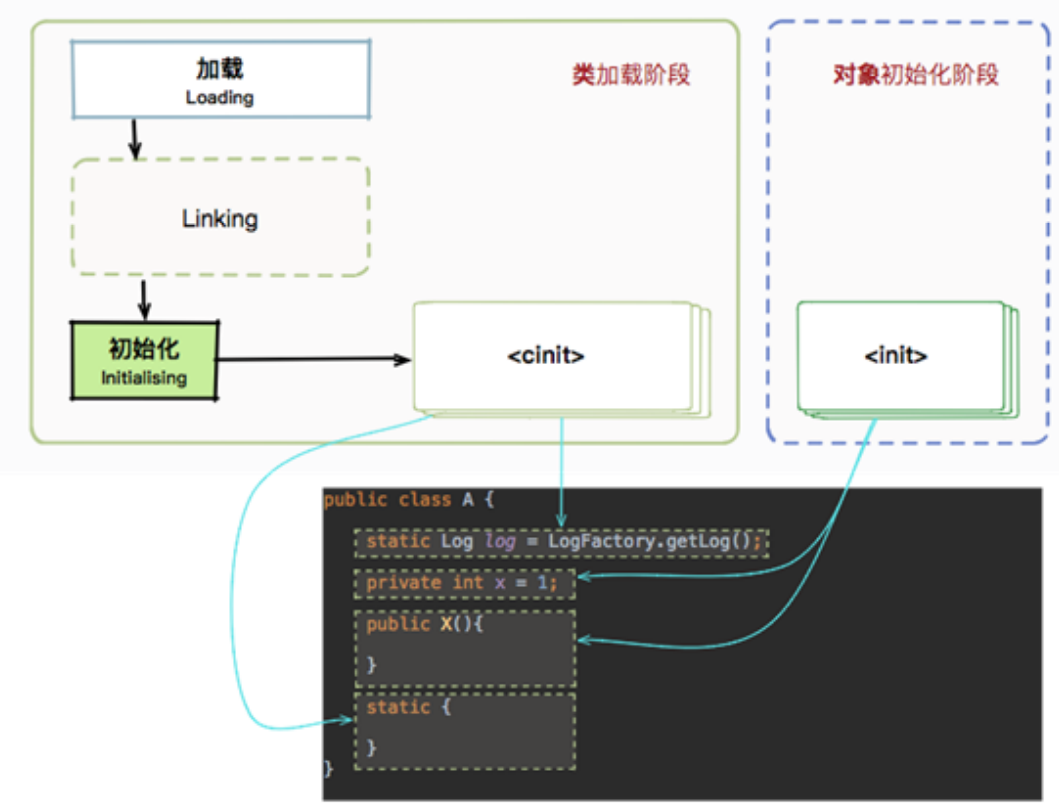This screenshot has height=810, width=1059.
Task: Click the green 初始化 Initialising box
Action: coord(145,360)
